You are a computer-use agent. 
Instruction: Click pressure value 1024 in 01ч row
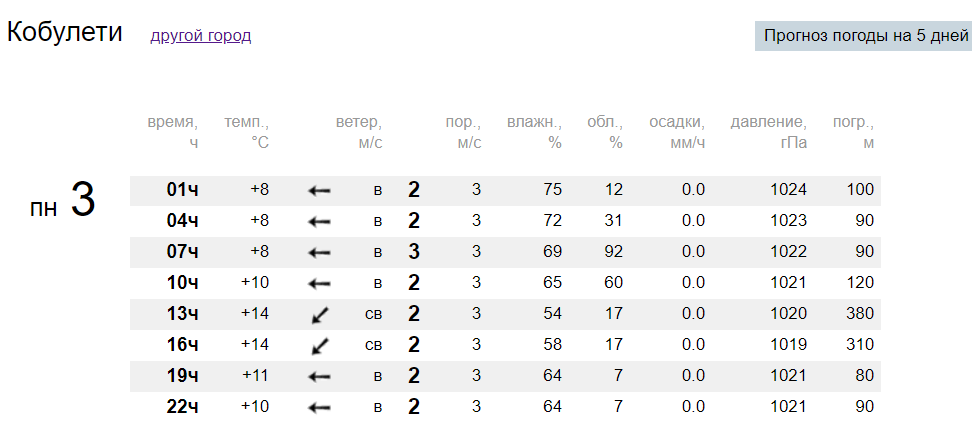789,190
